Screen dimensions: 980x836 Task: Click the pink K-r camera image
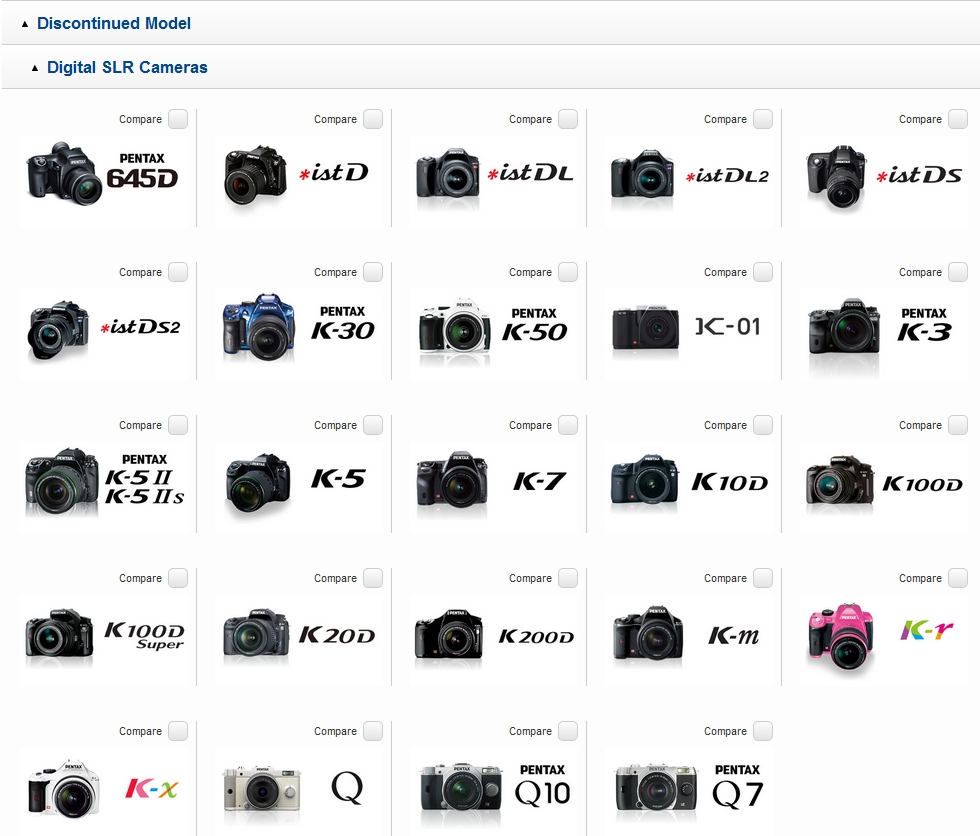coord(841,637)
